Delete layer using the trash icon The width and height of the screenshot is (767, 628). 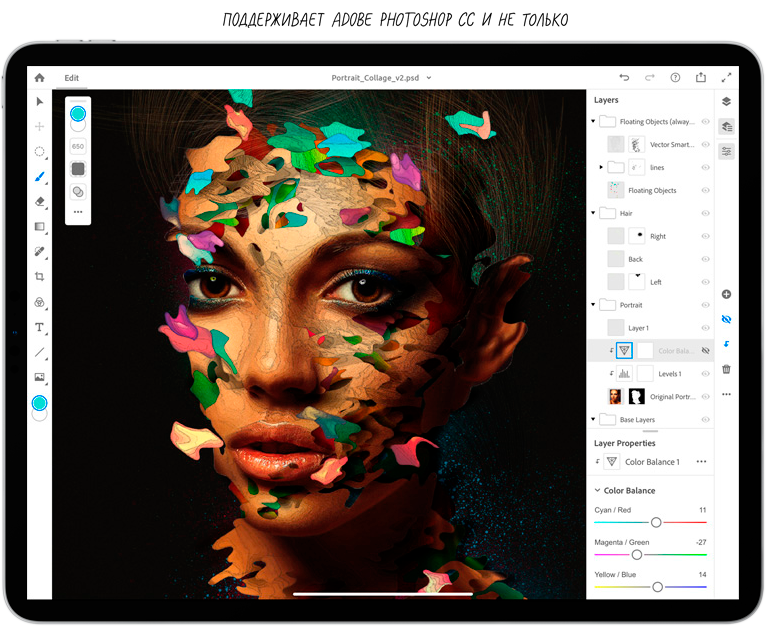point(726,369)
